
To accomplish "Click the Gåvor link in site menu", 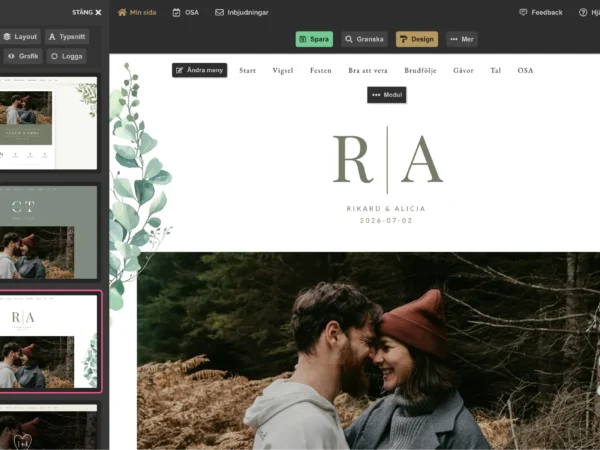I will tap(463, 71).
